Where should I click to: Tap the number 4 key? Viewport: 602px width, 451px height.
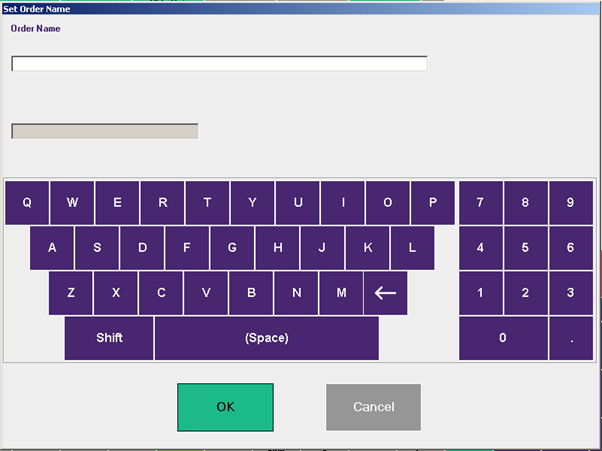pyautogui.click(x=481, y=248)
